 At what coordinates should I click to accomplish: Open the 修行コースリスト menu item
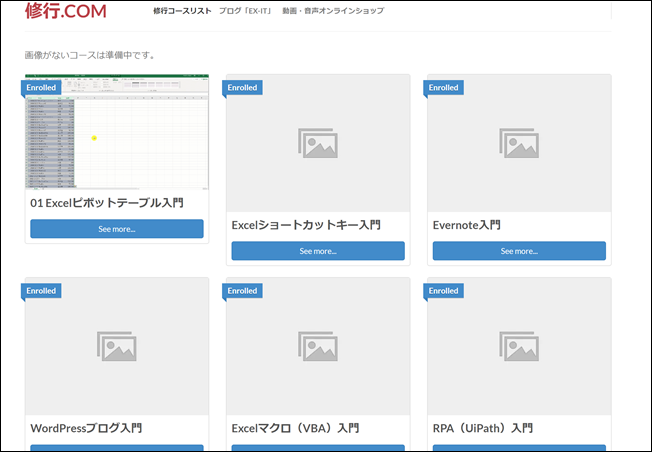182,11
